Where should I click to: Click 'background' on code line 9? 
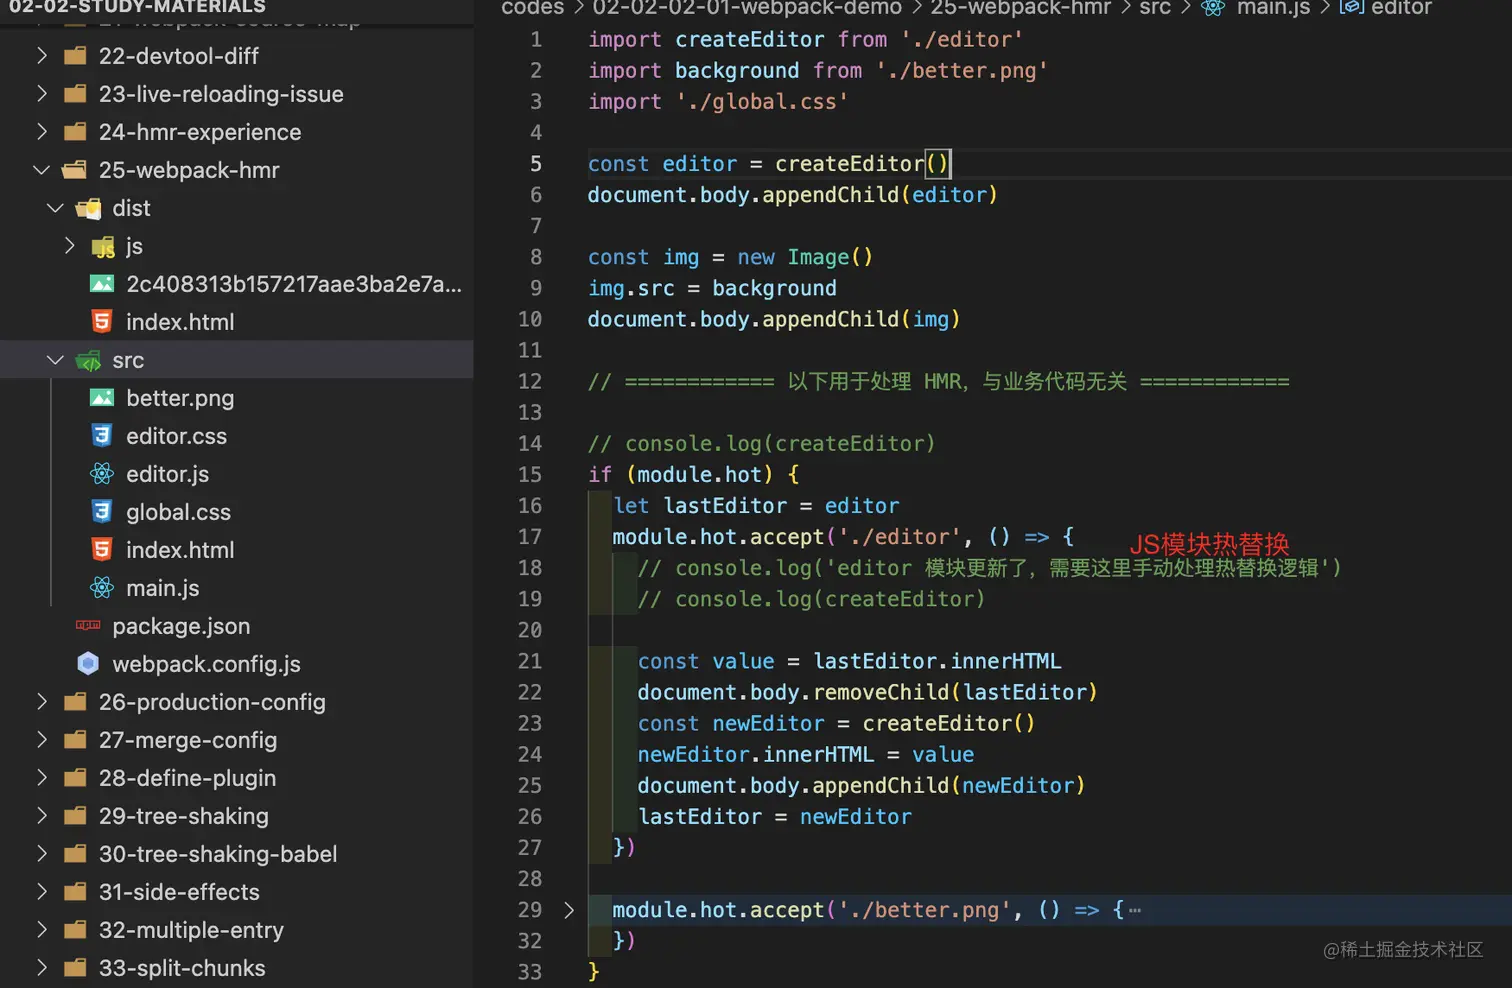(774, 288)
